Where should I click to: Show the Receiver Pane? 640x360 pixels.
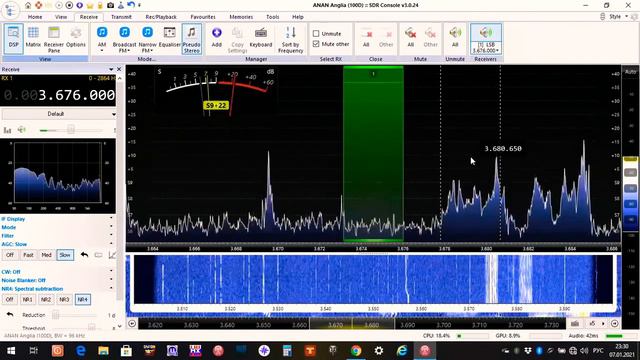coord(54,39)
